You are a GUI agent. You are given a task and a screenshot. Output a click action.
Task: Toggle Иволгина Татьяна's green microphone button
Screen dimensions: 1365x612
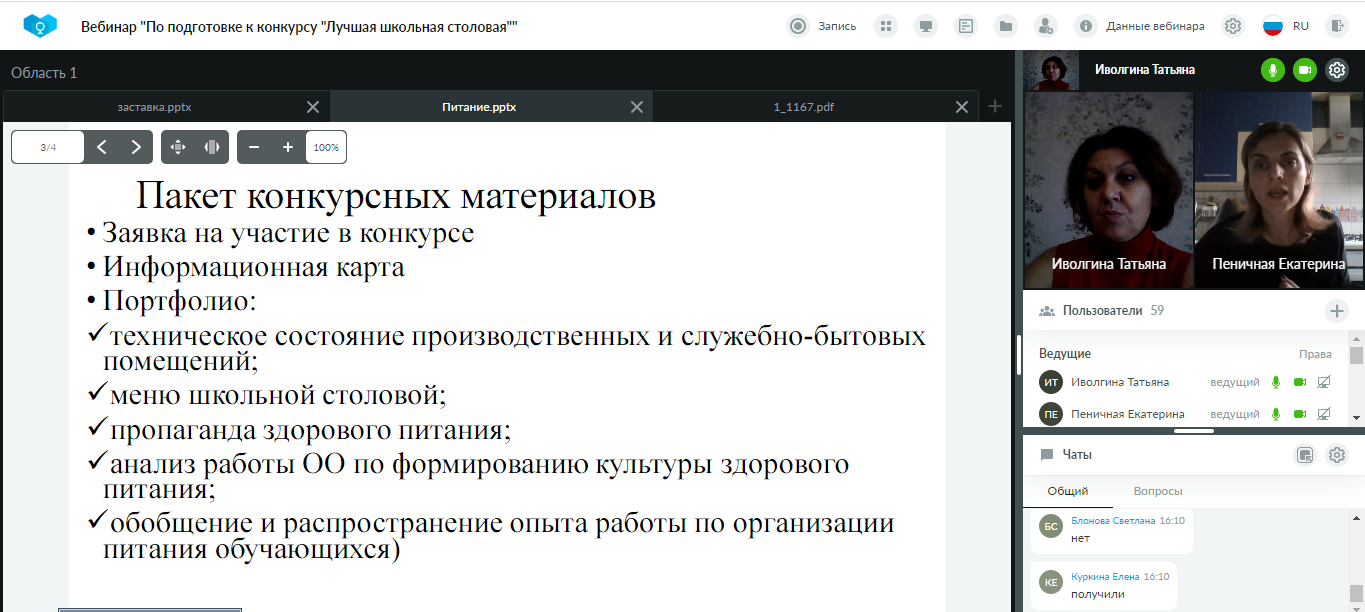(1273, 70)
